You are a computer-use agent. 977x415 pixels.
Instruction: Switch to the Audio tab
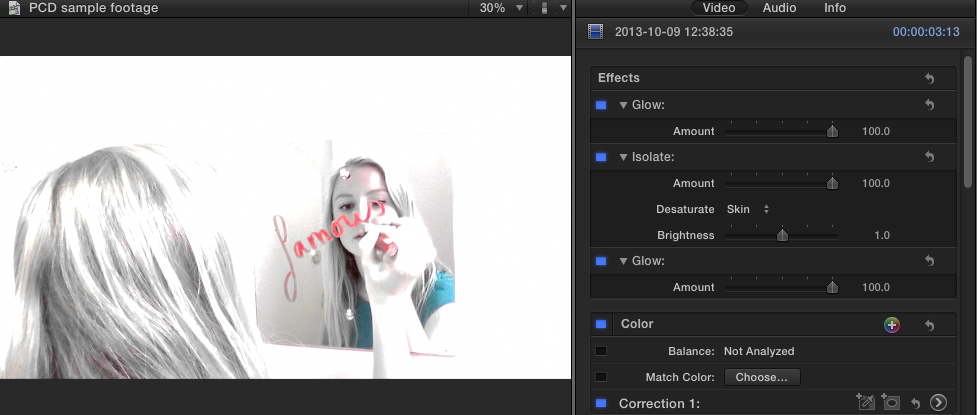[x=779, y=8]
